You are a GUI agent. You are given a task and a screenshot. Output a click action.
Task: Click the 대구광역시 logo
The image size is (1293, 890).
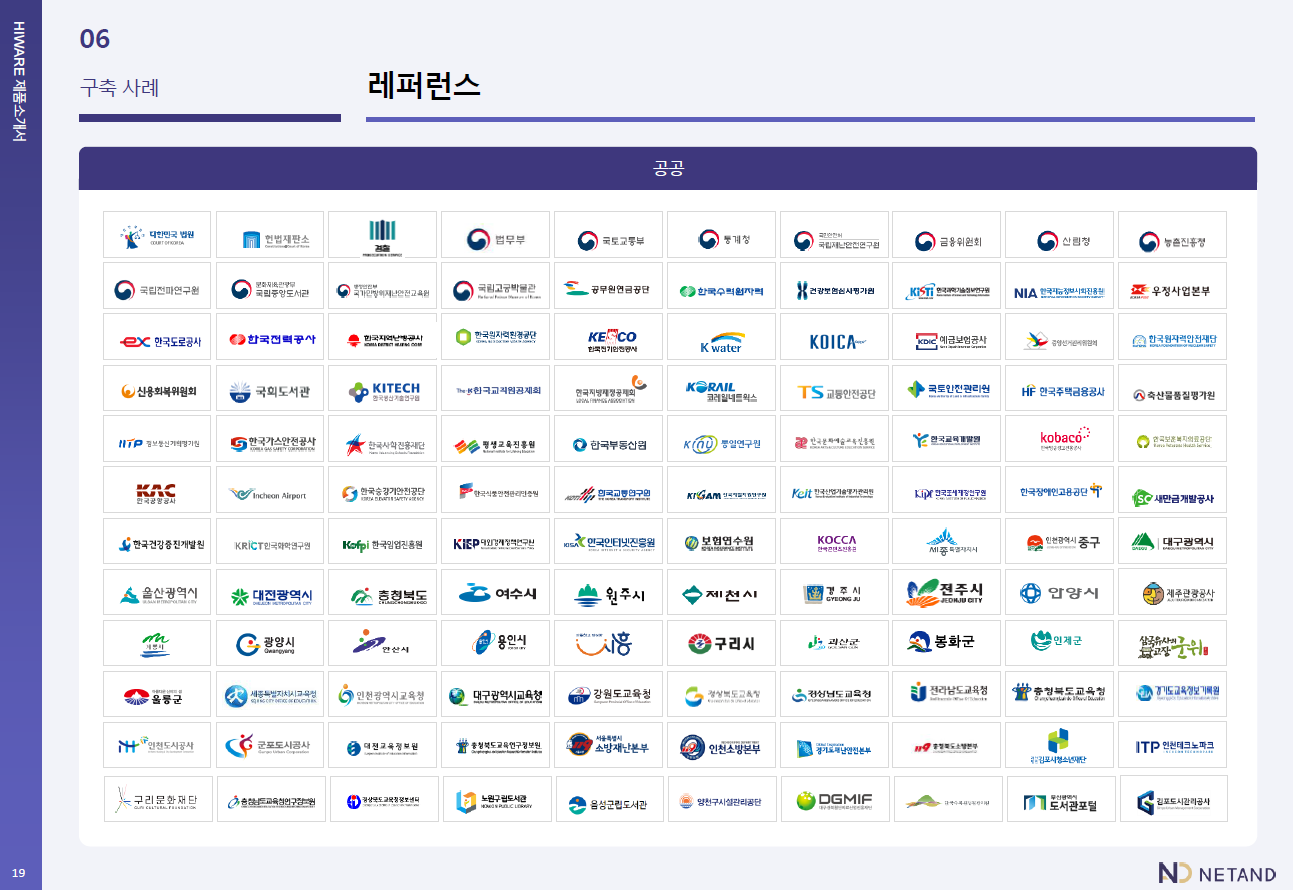tap(1172, 543)
